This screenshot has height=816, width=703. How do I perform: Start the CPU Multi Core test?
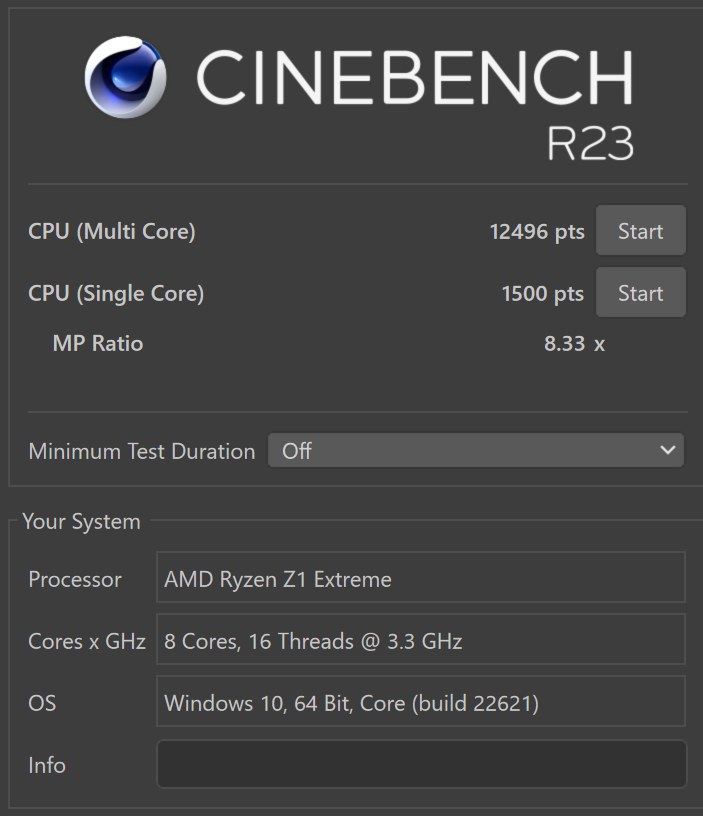(641, 230)
